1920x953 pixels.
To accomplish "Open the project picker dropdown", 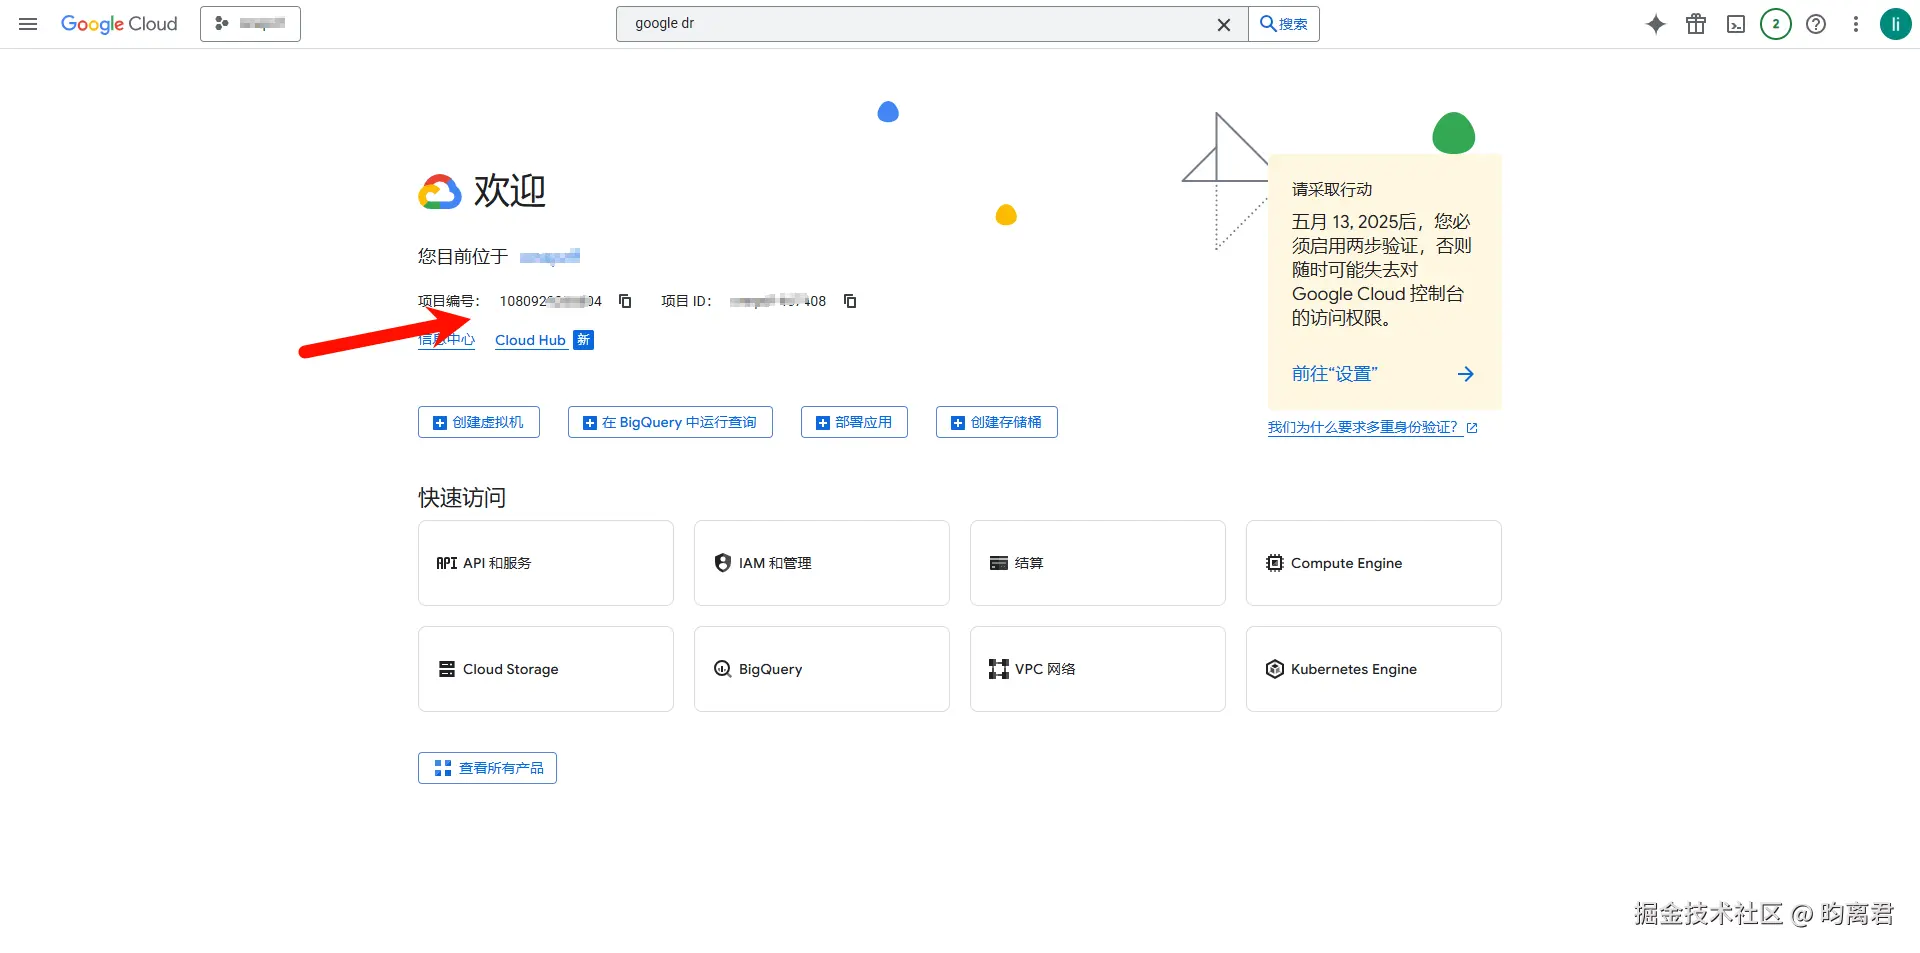I will coord(250,23).
